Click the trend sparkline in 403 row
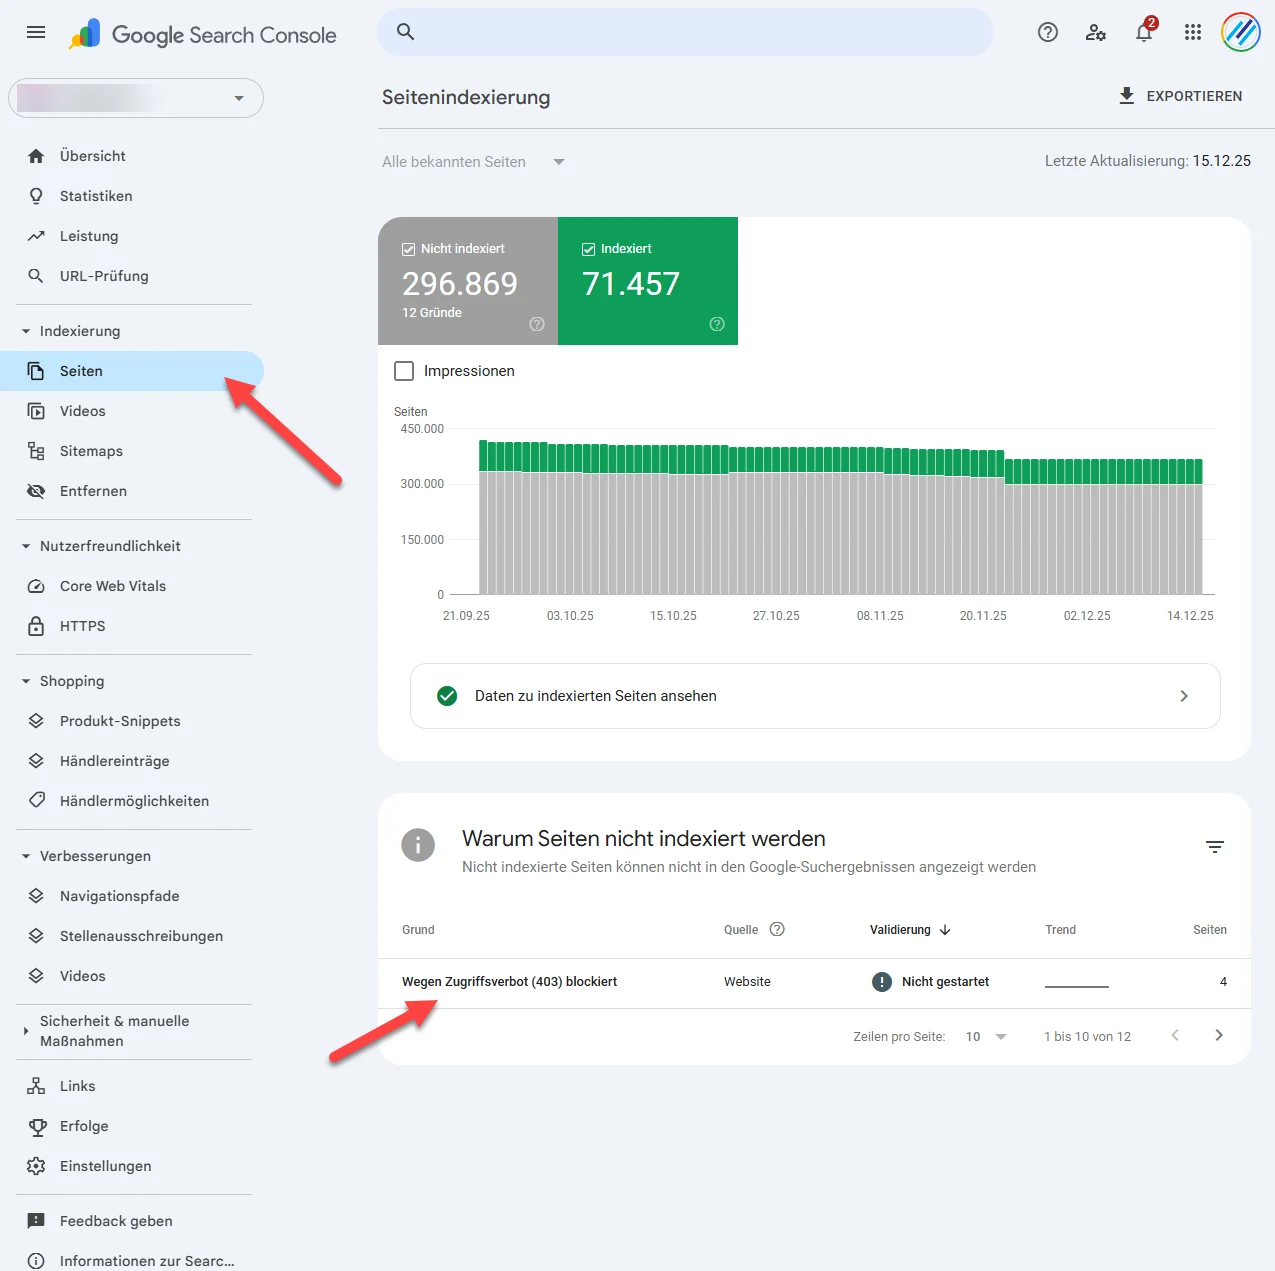 coord(1077,986)
